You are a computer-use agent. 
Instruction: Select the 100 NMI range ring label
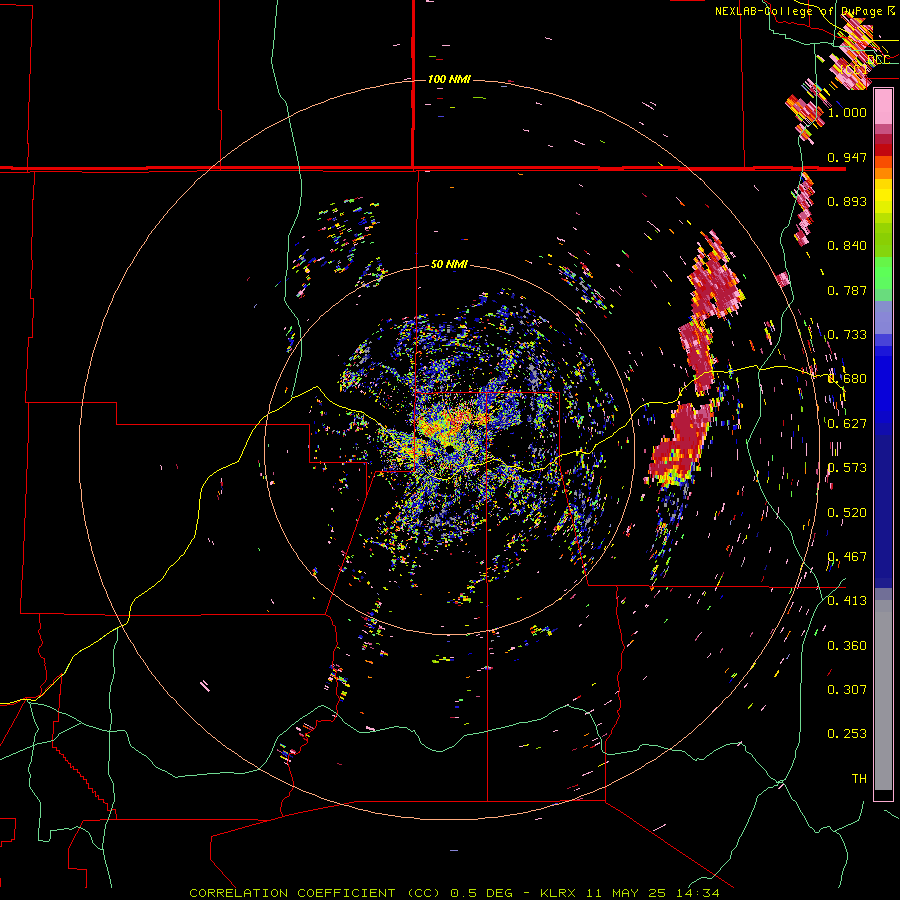(449, 79)
